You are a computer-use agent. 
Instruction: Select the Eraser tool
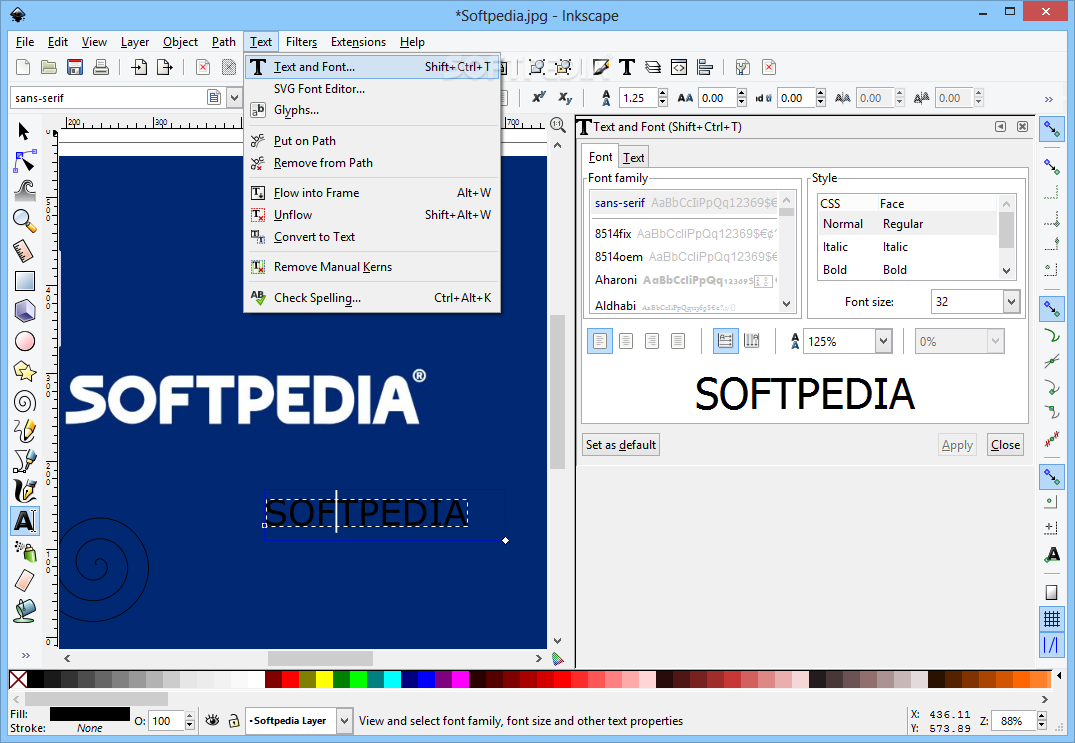point(24,581)
